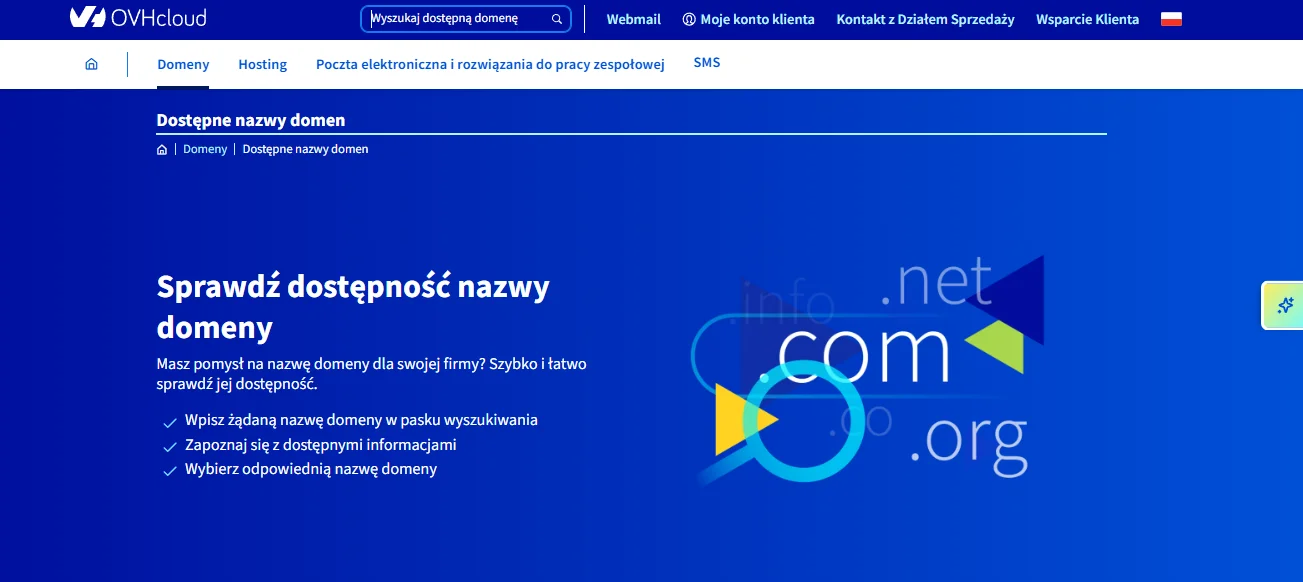
Task: Select the Domeny menu item
Action: click(183, 64)
